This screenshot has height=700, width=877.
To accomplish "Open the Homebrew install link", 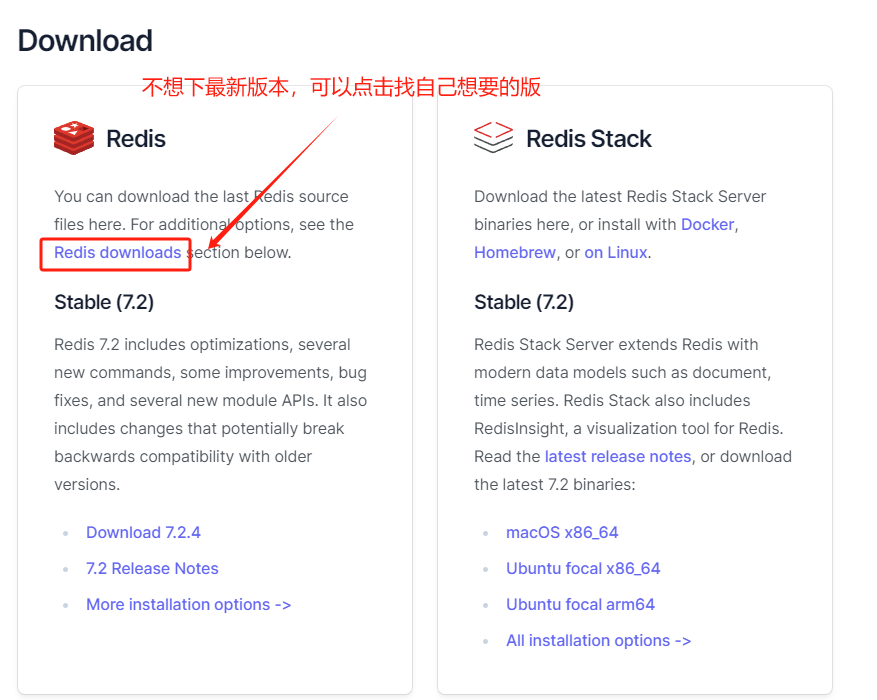I will 514,252.
